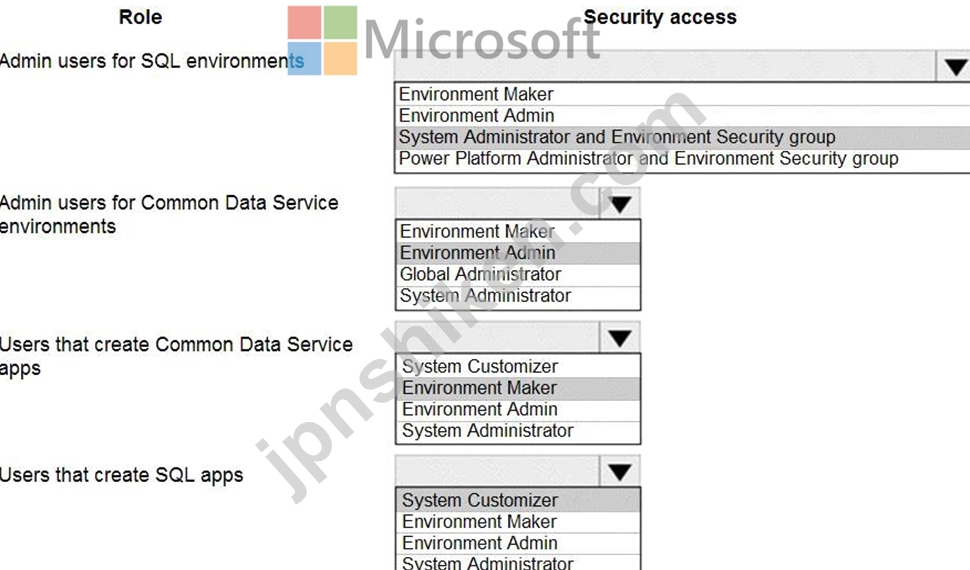This screenshot has width=970, height=570.
Task: Open dropdown arrow for Common Data Service apps
Action: pyautogui.click(x=620, y=337)
